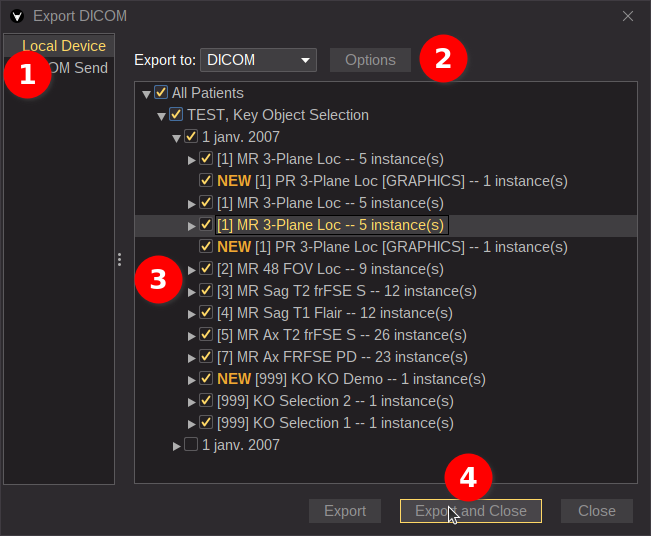Uncheck the highlighted MR 3-Plane Loc series

(206, 224)
